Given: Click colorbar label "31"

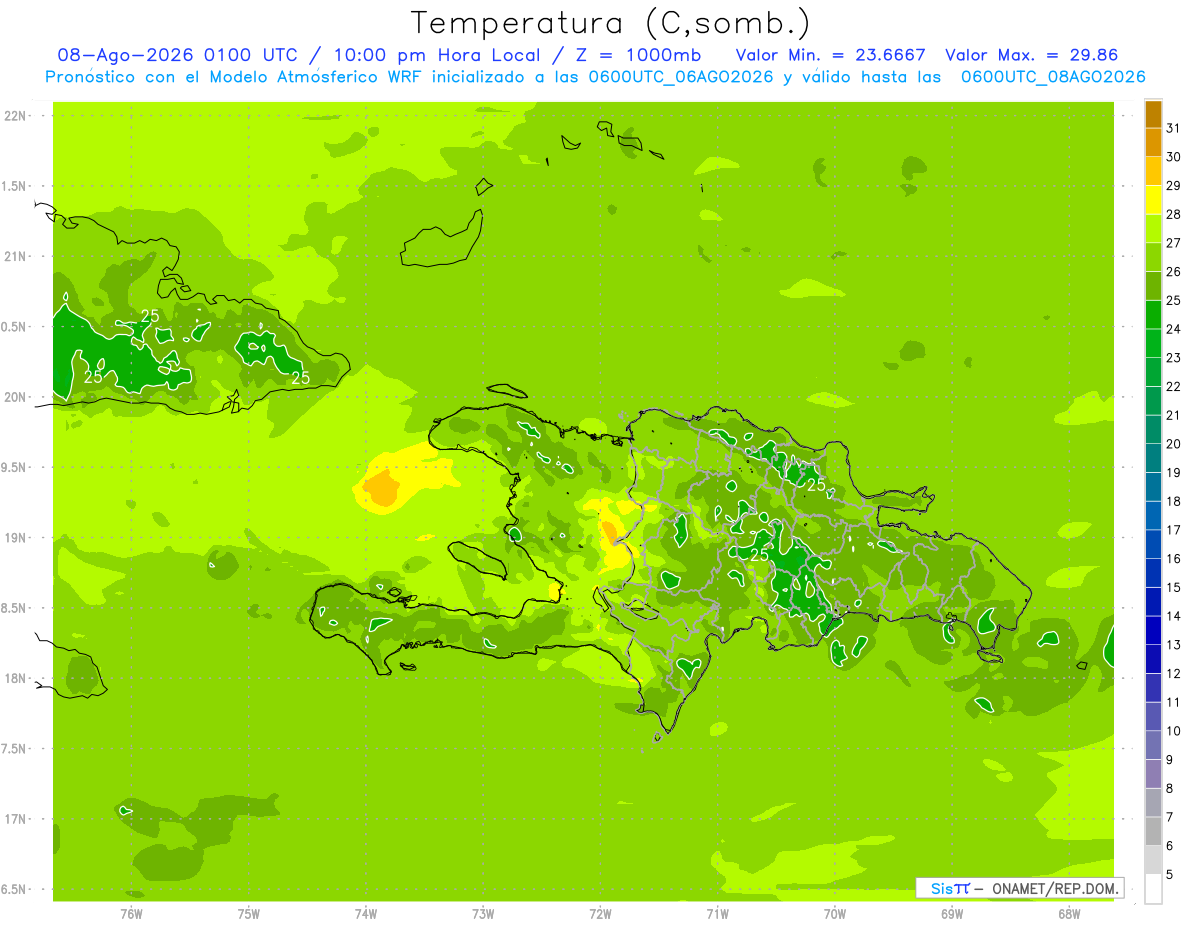Looking at the screenshot, I should pos(1173,128).
